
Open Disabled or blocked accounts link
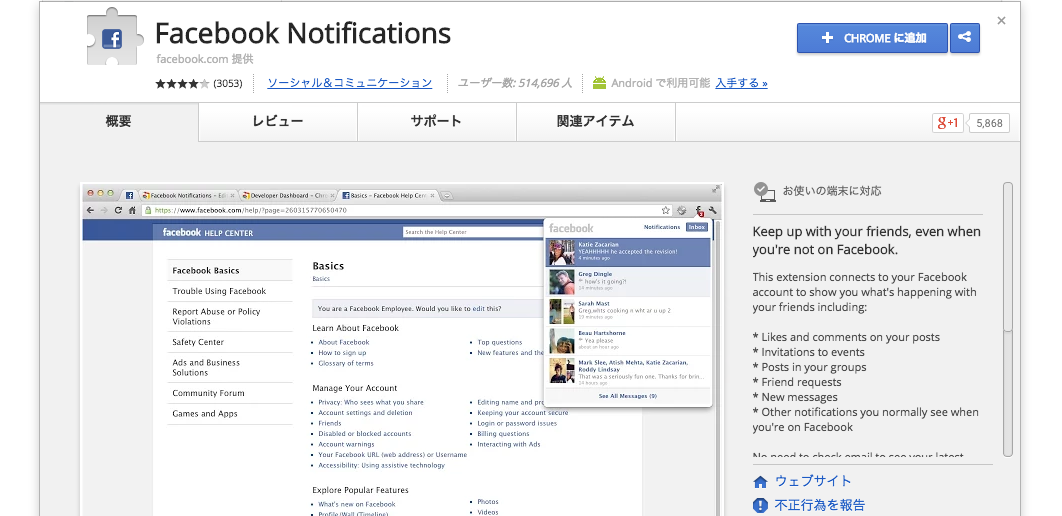pos(365,434)
